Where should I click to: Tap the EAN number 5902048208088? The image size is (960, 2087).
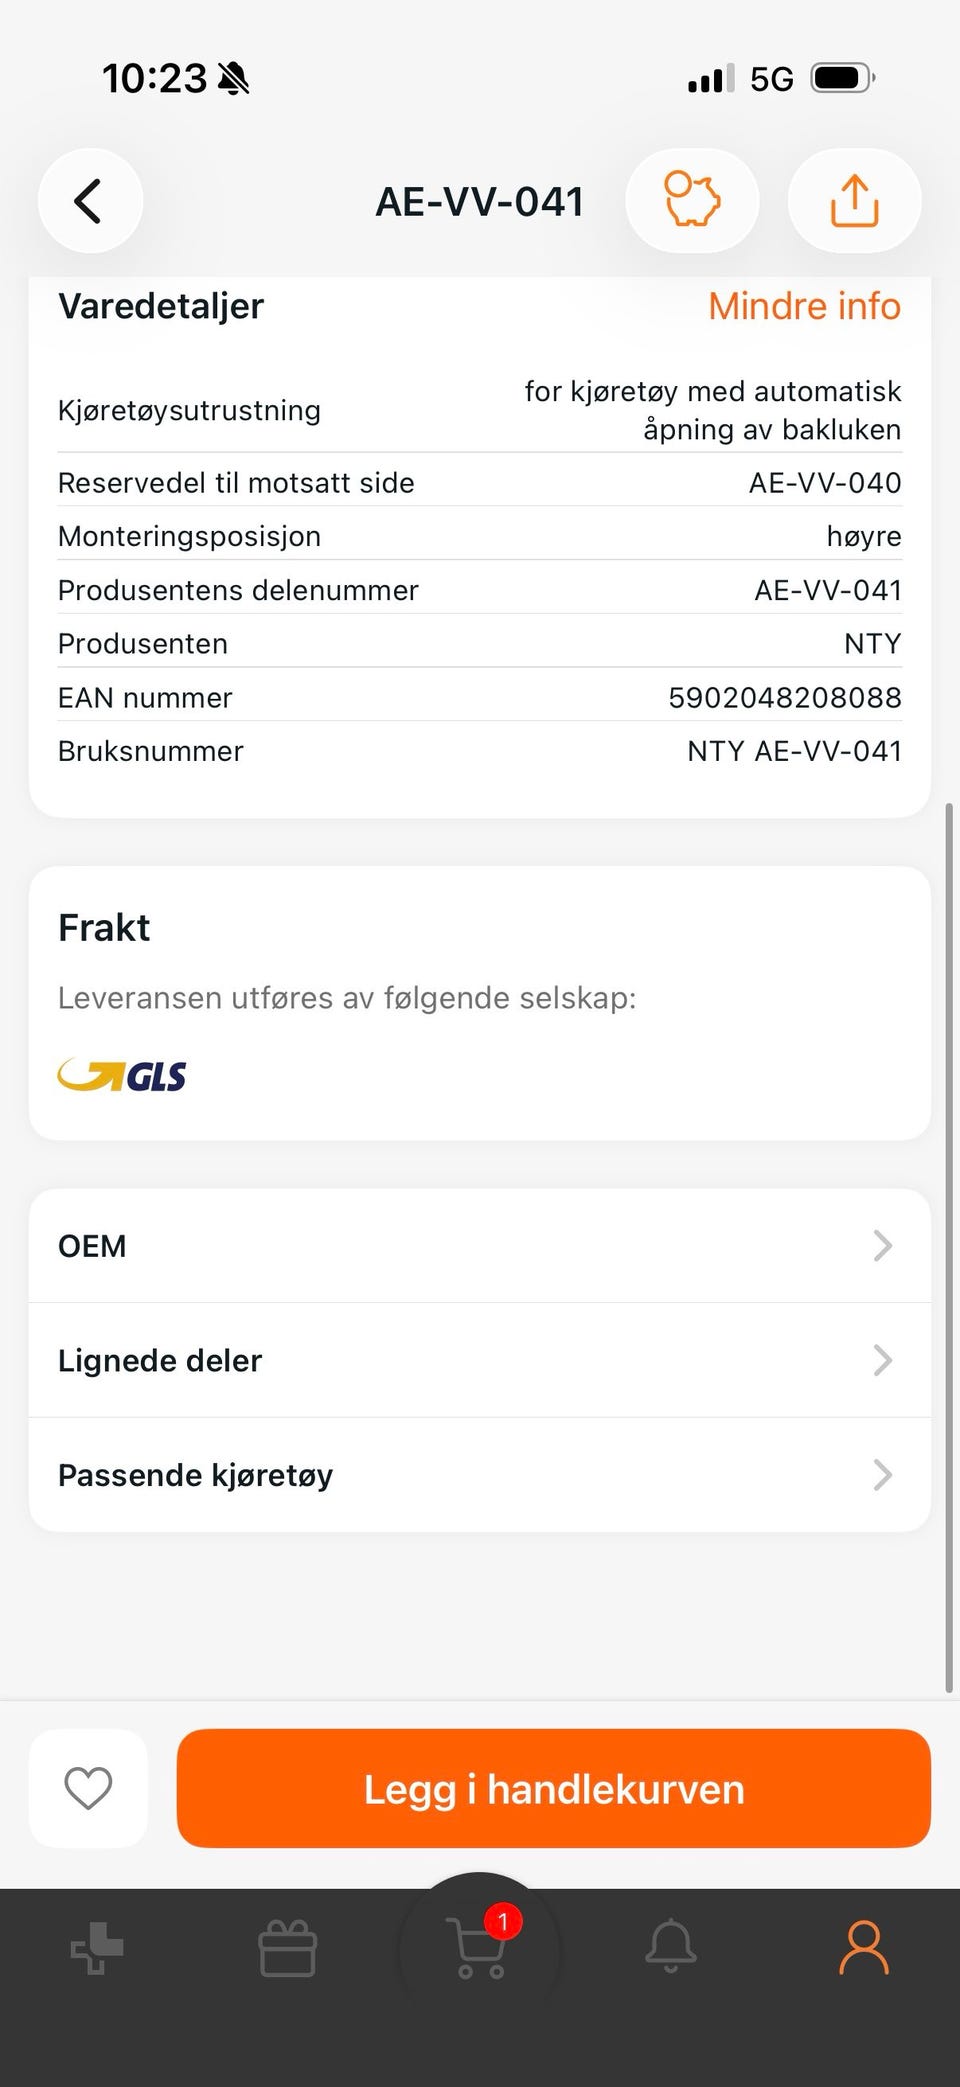pos(785,697)
